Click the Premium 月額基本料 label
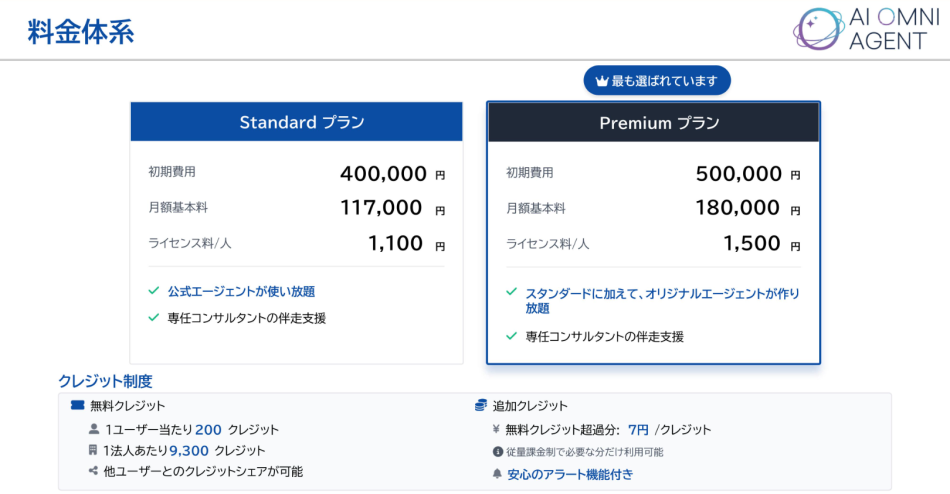Screen dimensions: 950x494 coord(536,209)
